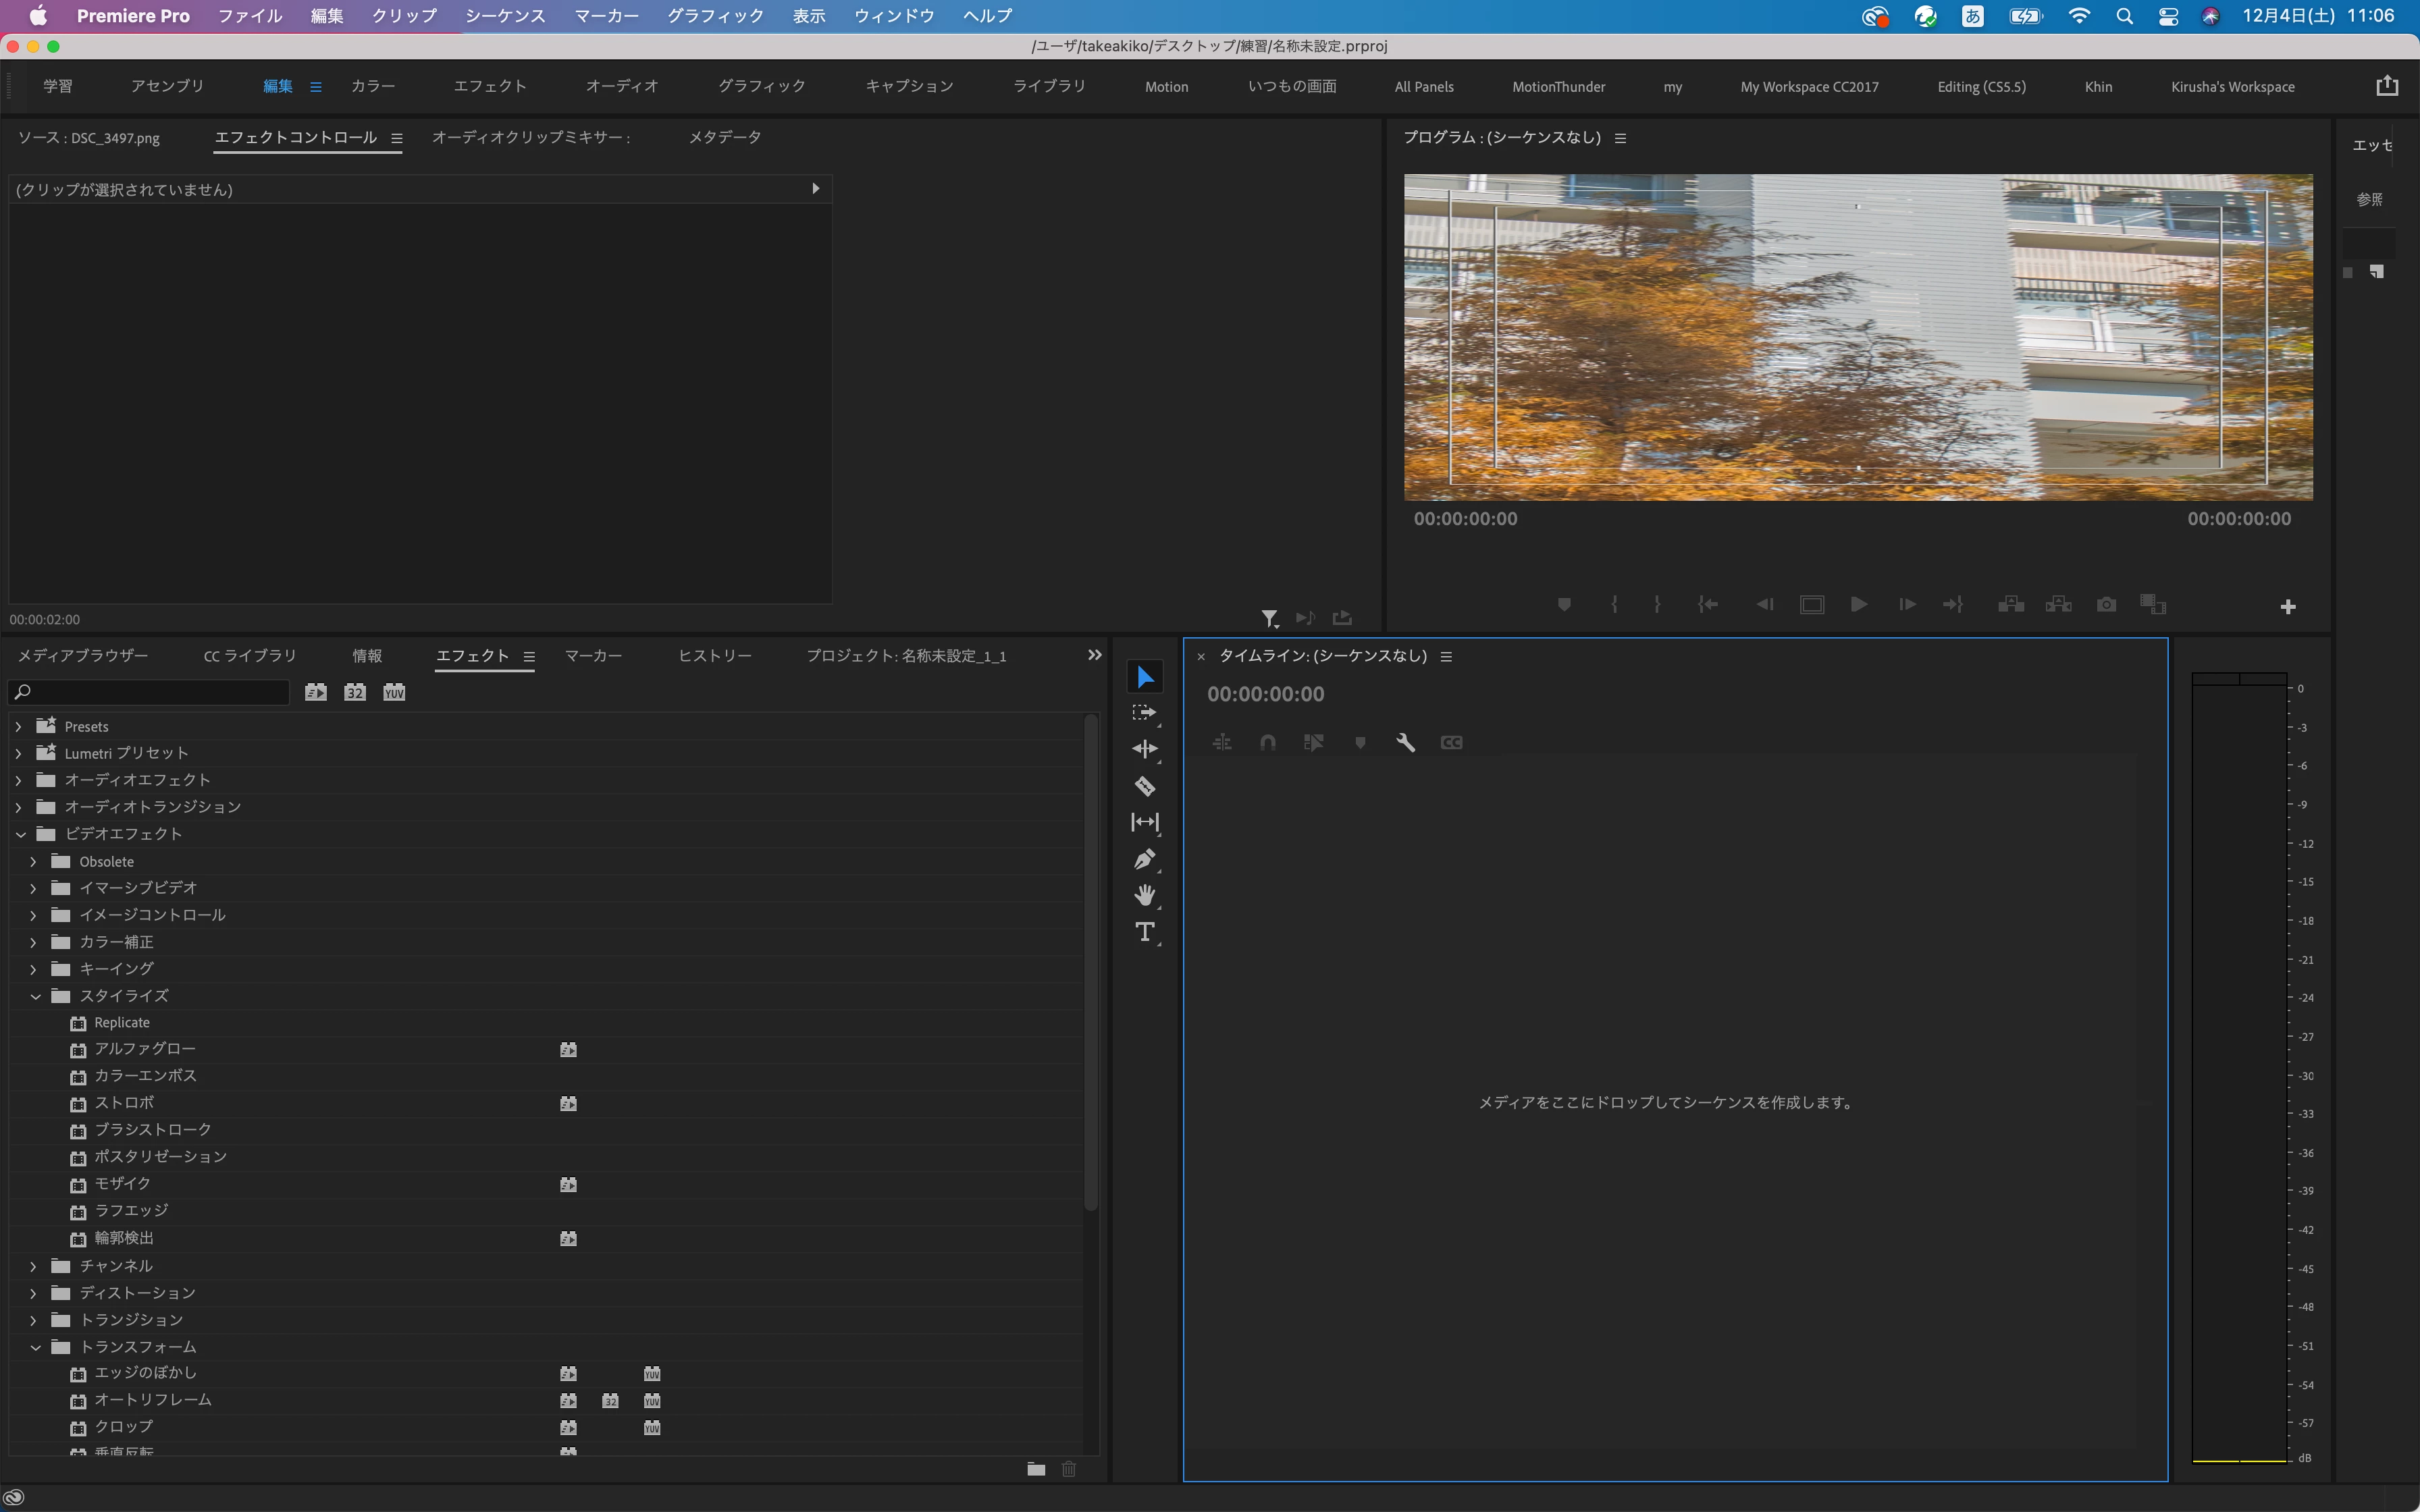
Task: Select the Razor tool in toolbar
Action: pos(1145,786)
